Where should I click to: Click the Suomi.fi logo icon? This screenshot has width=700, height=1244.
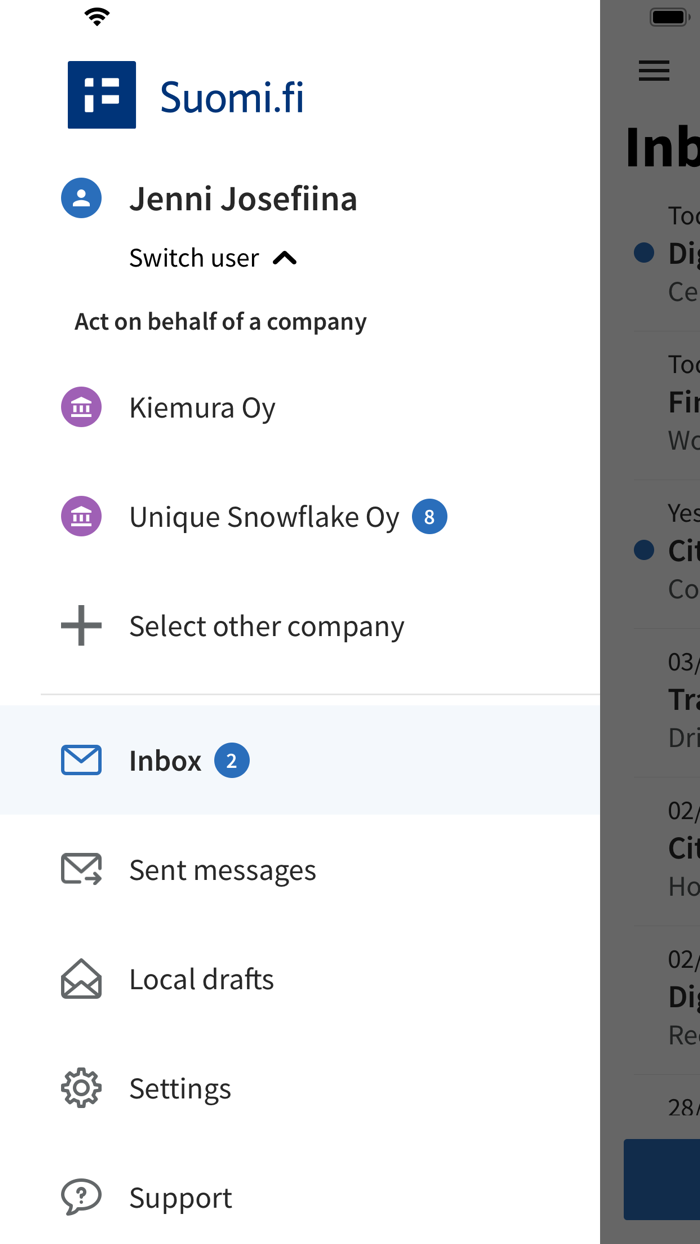[x=101, y=94]
